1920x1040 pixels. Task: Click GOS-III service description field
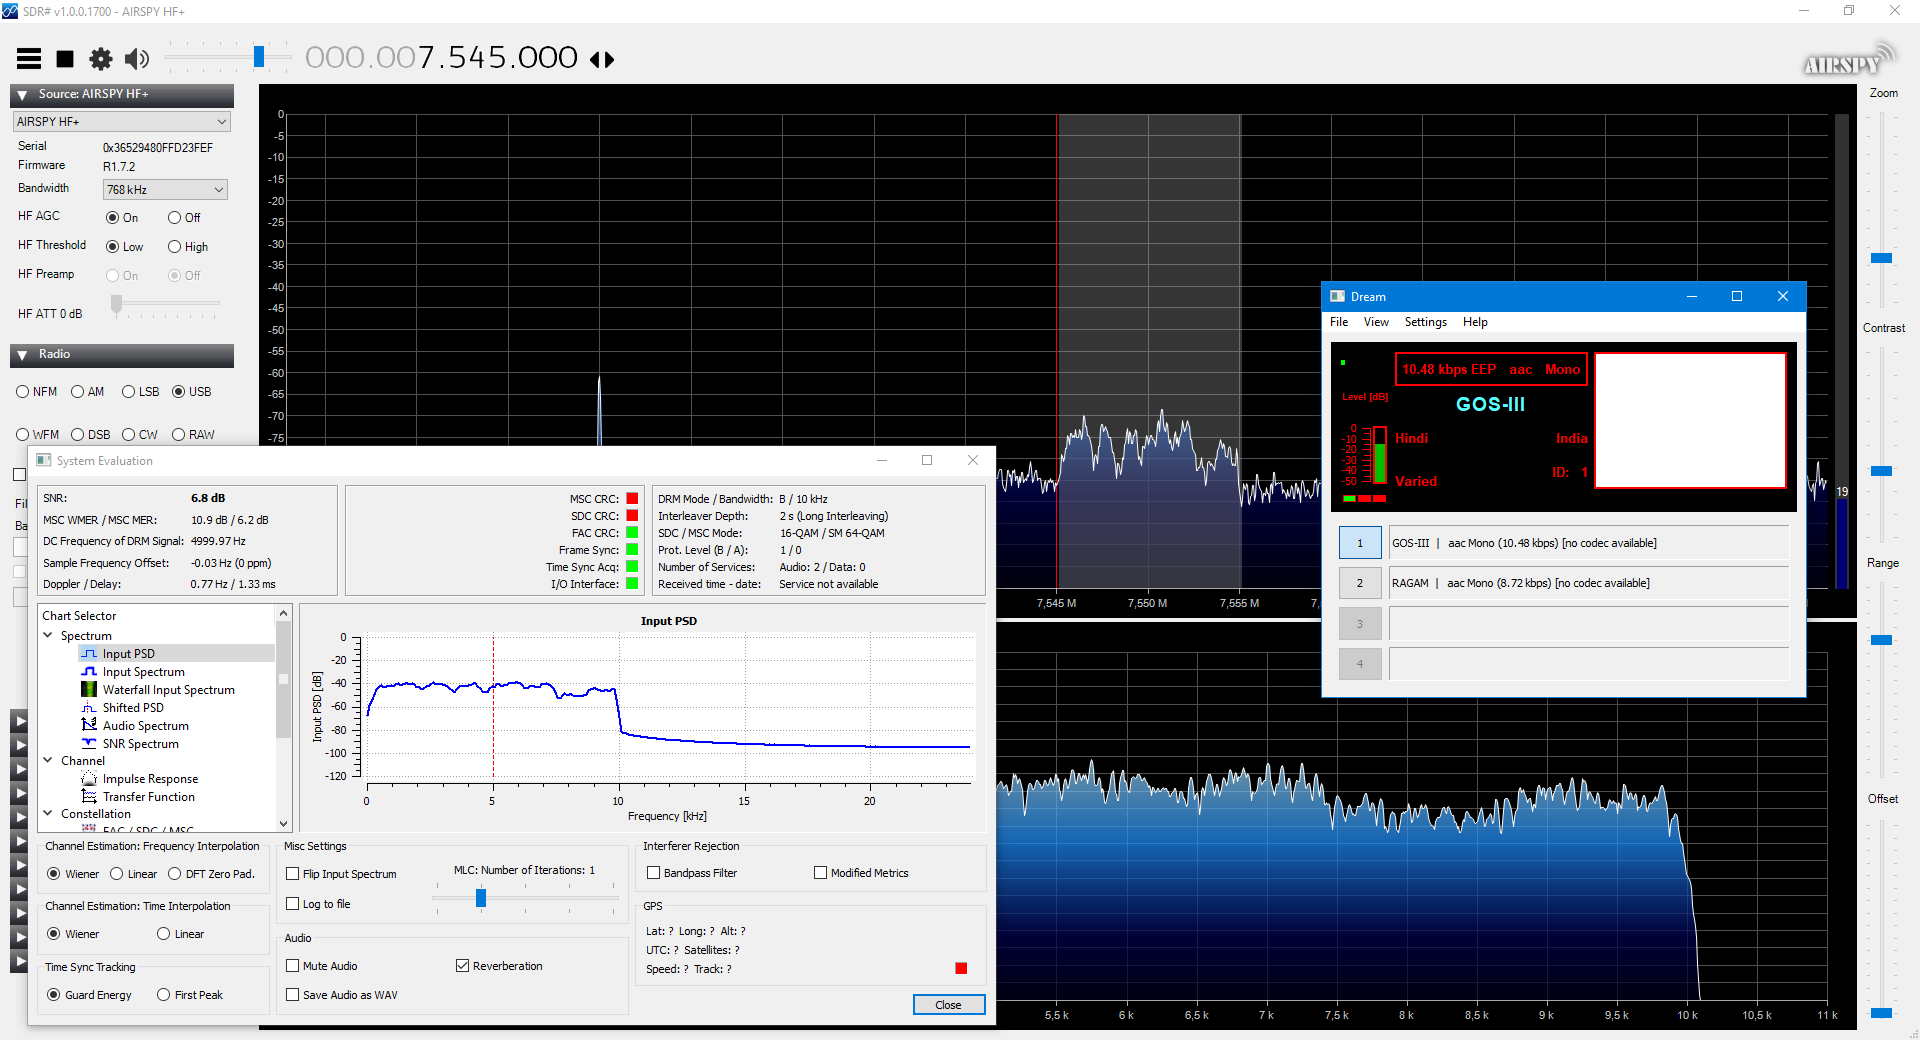[1588, 543]
